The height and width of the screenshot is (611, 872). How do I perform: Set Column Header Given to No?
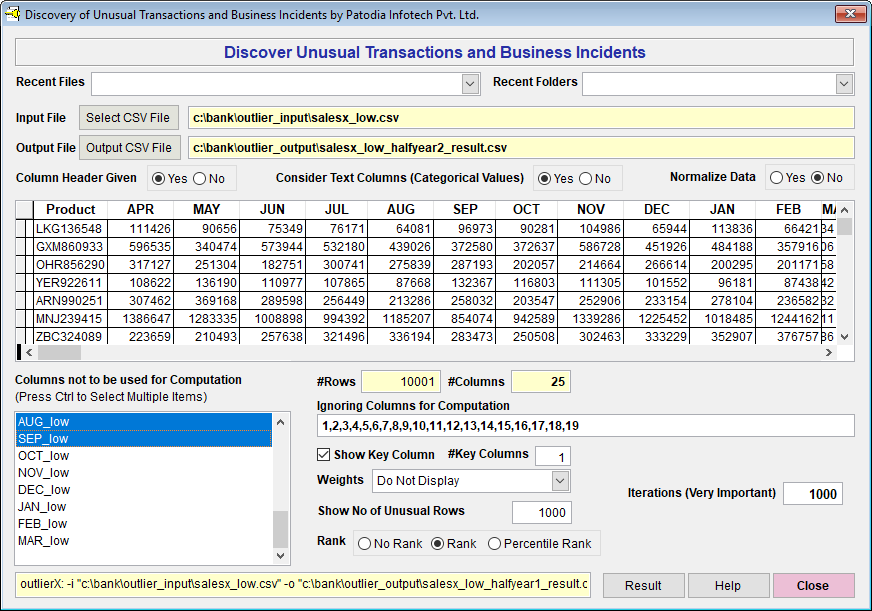pos(199,179)
